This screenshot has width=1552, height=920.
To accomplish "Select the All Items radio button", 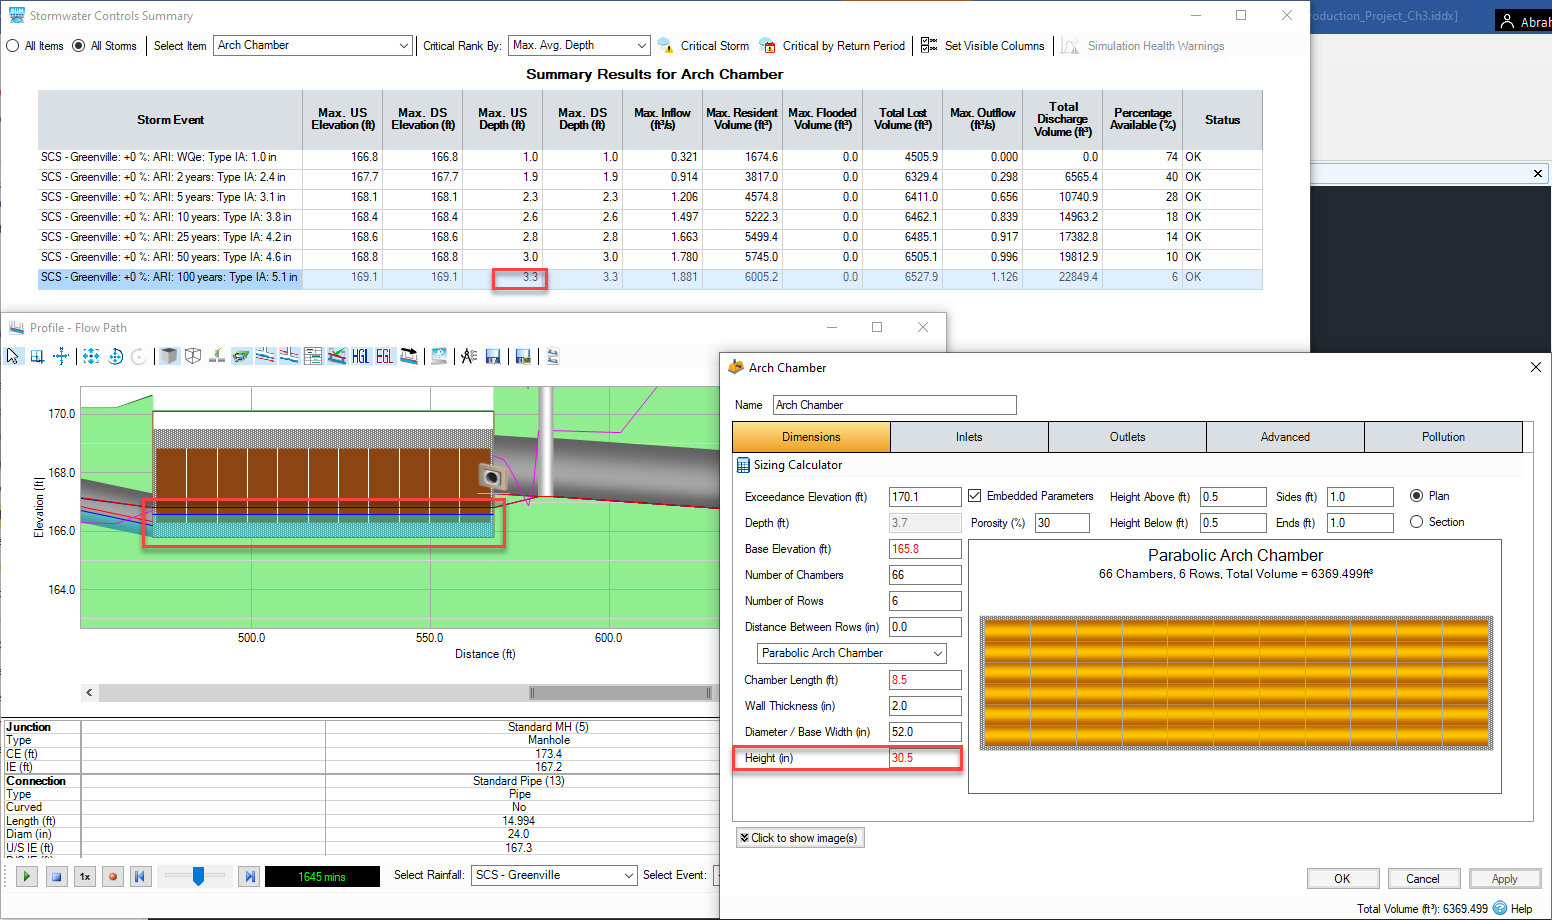I will 13,46.
